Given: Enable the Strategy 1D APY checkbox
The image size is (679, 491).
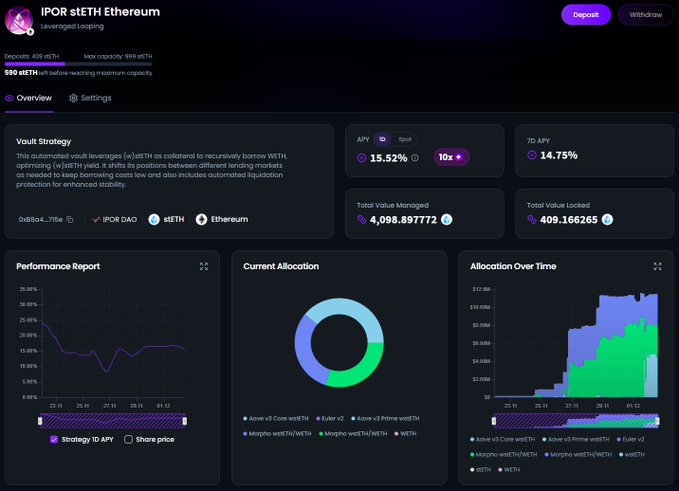Looking at the screenshot, I should (54, 439).
